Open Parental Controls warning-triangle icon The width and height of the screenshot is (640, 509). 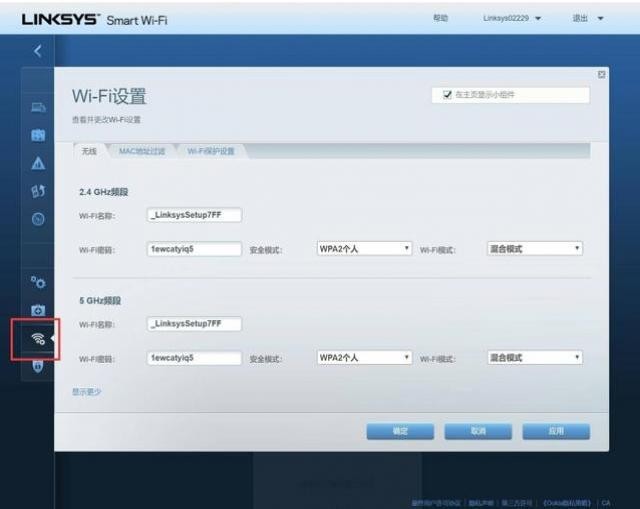point(38,163)
